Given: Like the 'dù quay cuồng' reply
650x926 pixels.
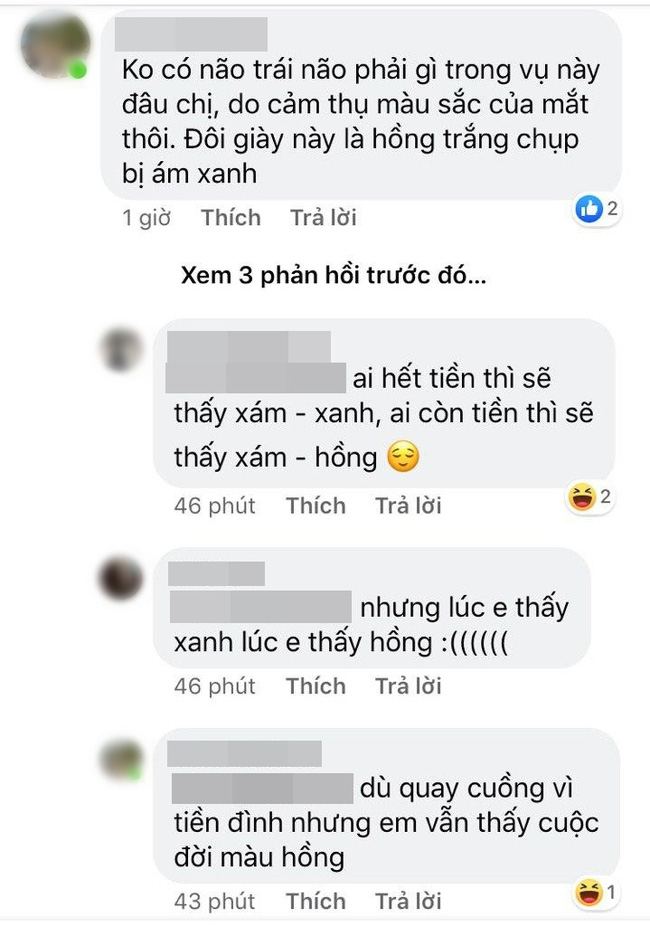Looking at the screenshot, I should pos(316,901).
